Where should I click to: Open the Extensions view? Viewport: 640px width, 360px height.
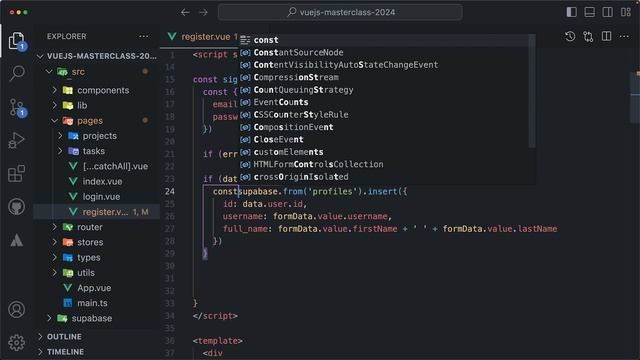[17, 174]
